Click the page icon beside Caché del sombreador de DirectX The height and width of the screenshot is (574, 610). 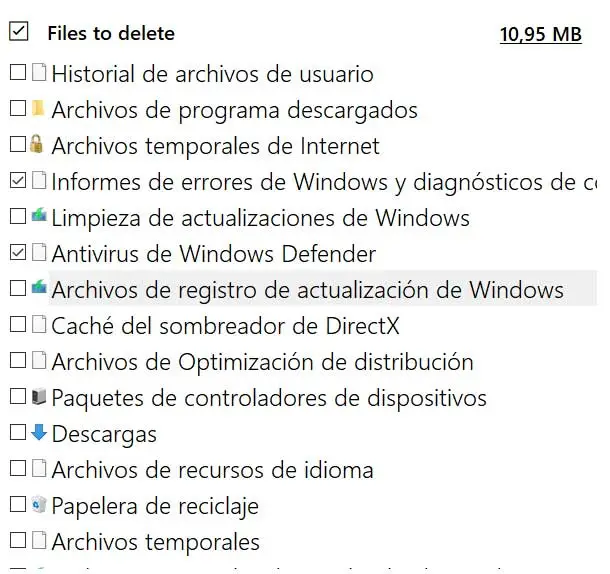38,325
